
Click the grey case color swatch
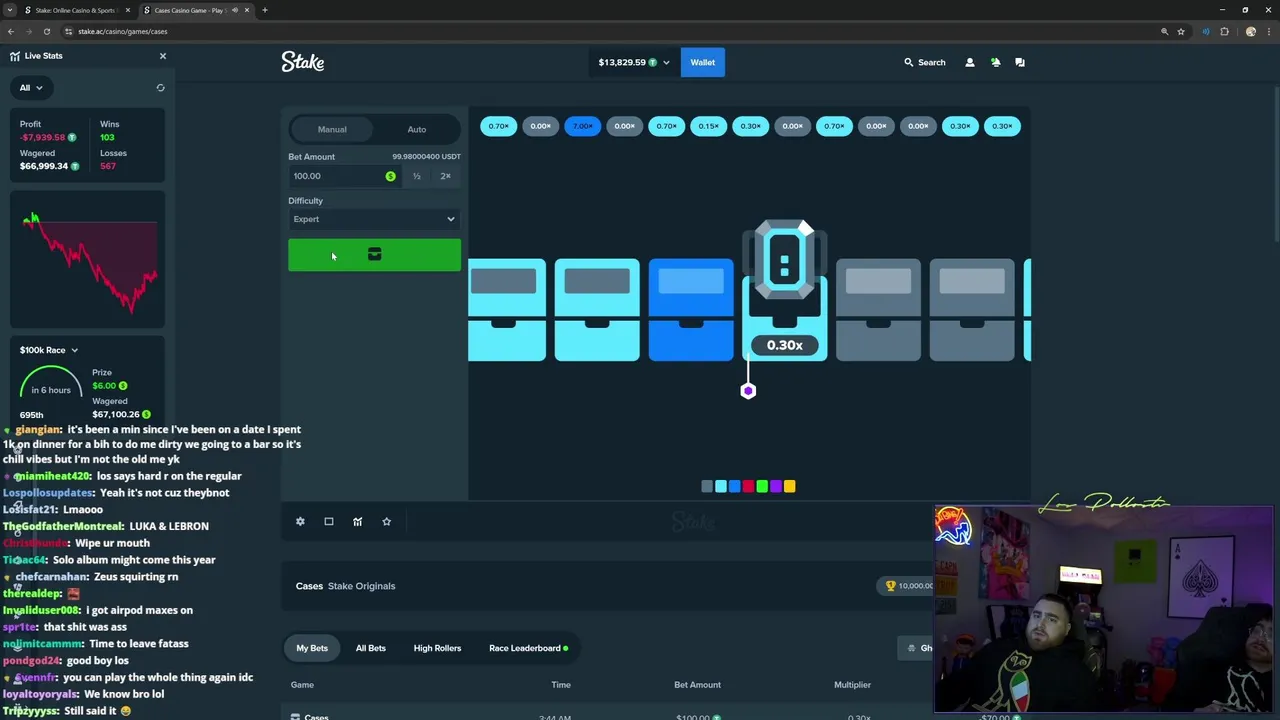click(x=707, y=486)
